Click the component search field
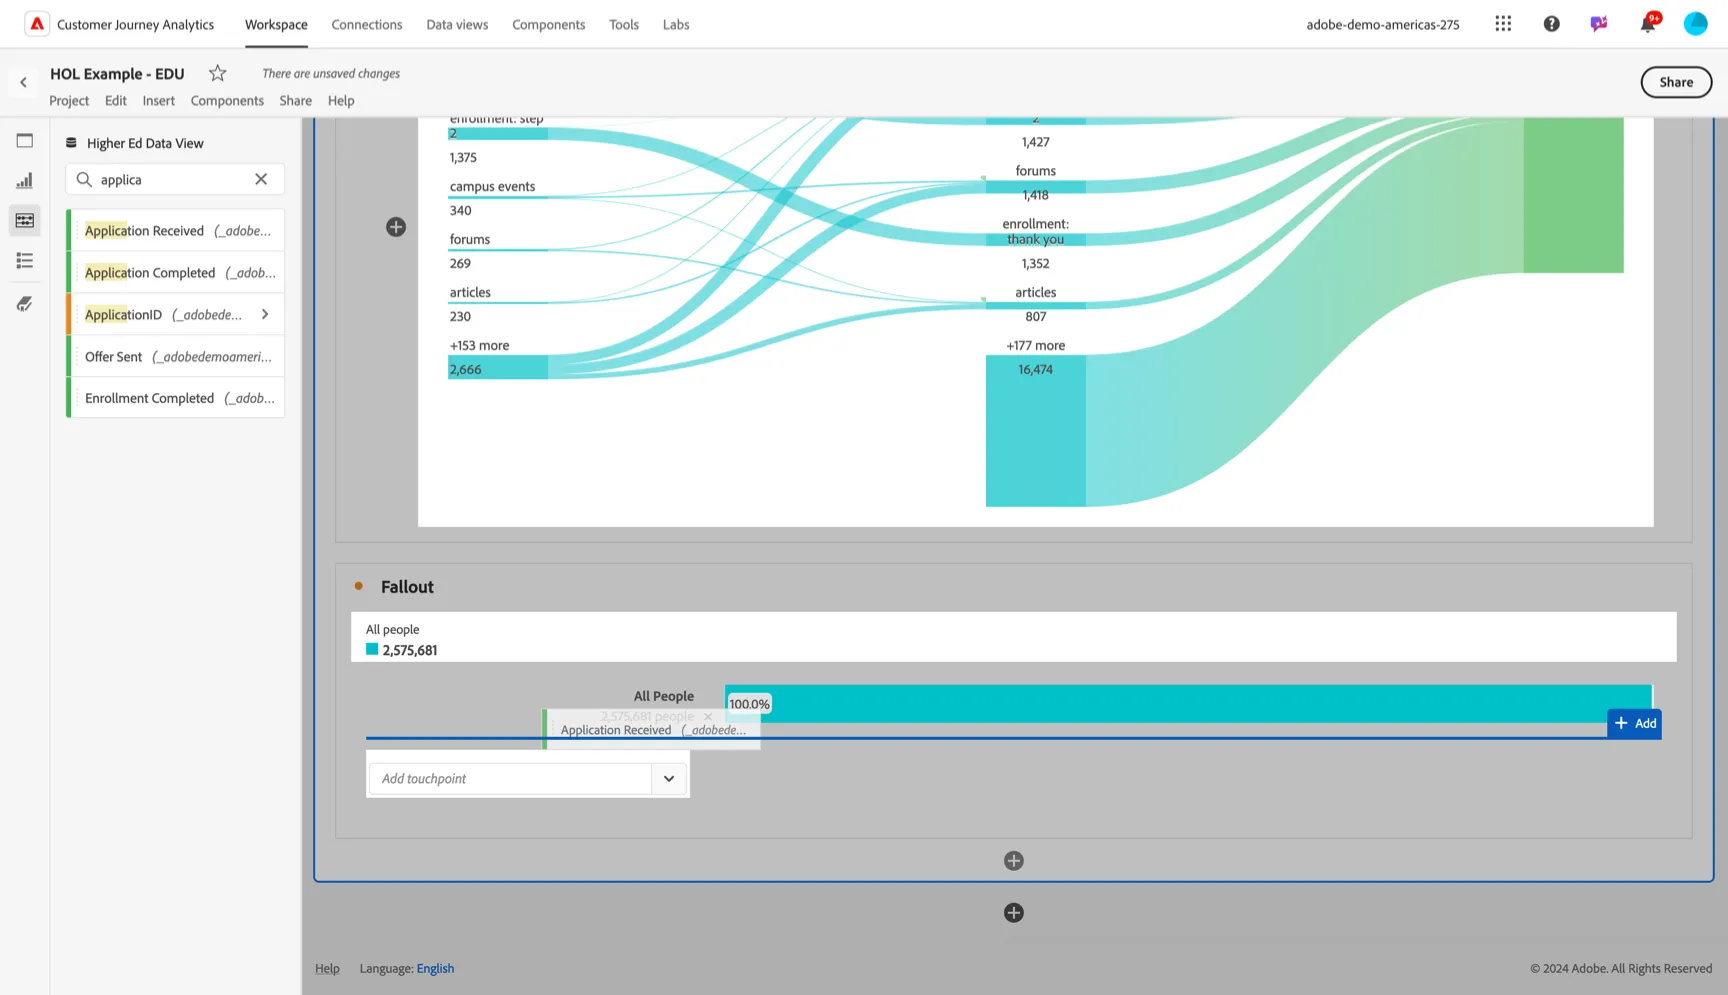The image size is (1728, 995). click(x=175, y=179)
